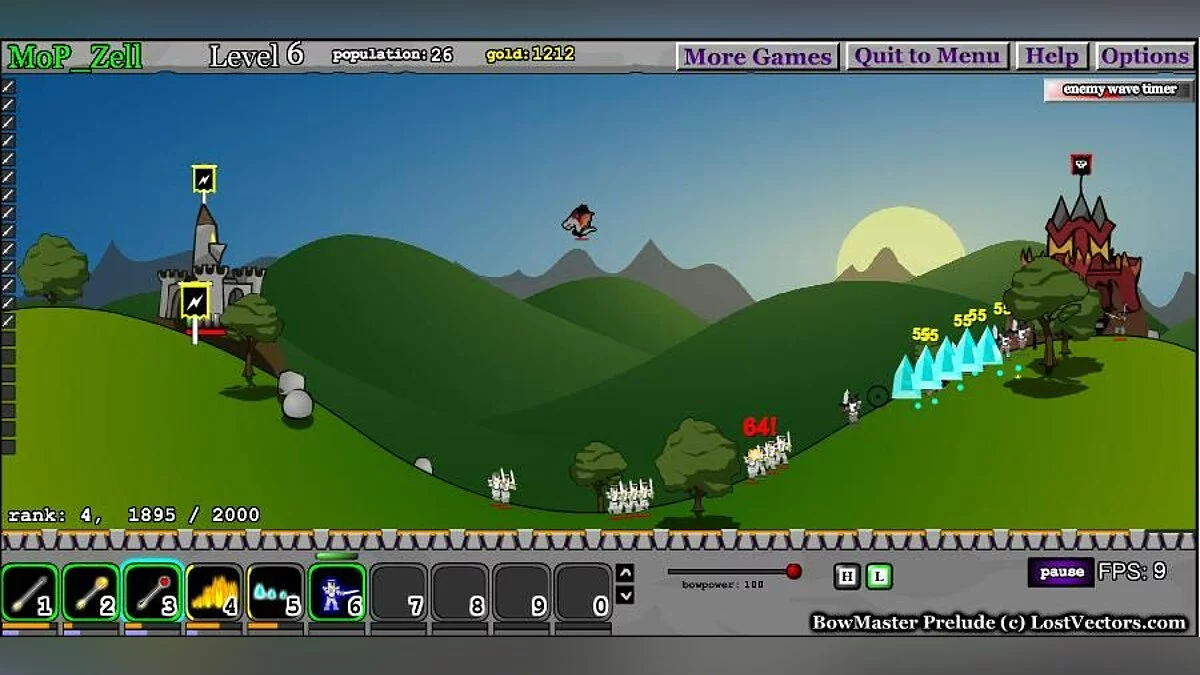This screenshot has height=675, width=1200.
Task: Open More Games
Action: [x=757, y=56]
